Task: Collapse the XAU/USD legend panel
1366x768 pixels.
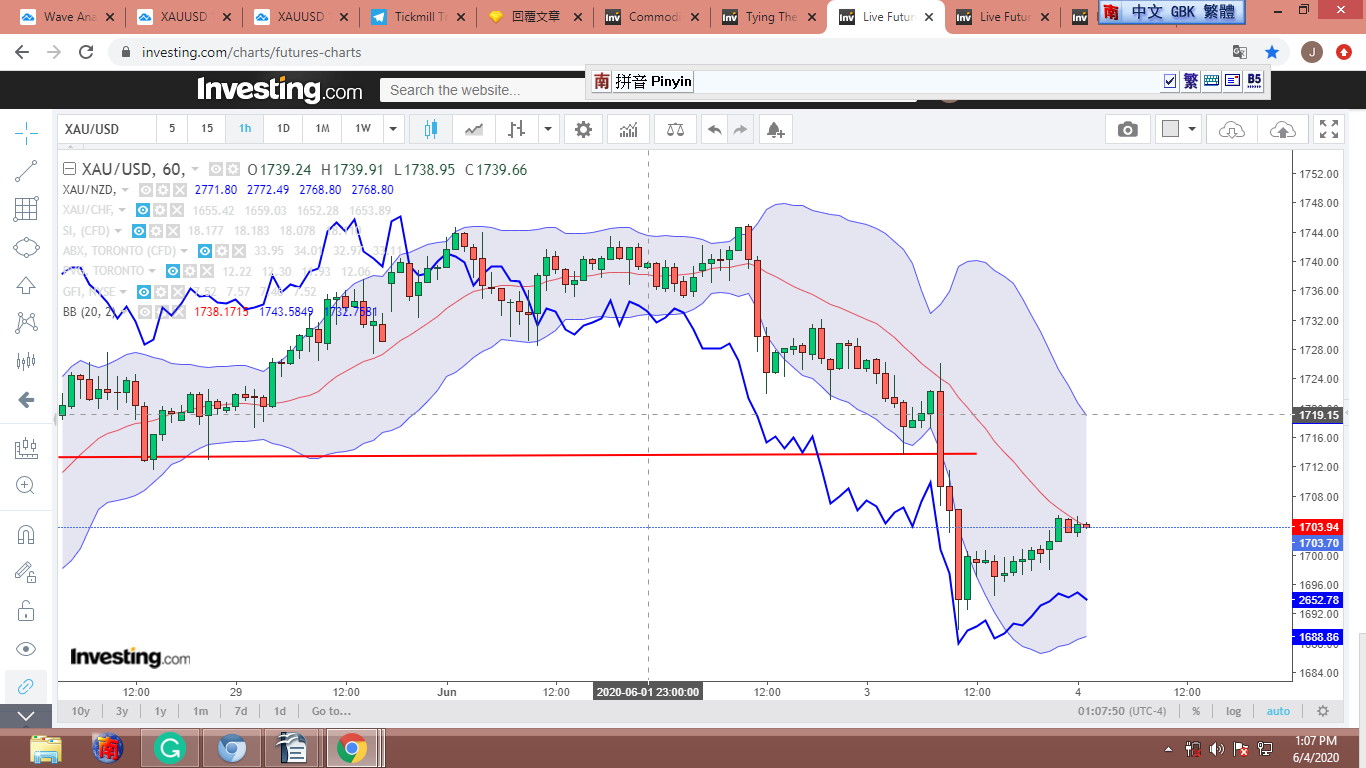Action: pos(69,169)
